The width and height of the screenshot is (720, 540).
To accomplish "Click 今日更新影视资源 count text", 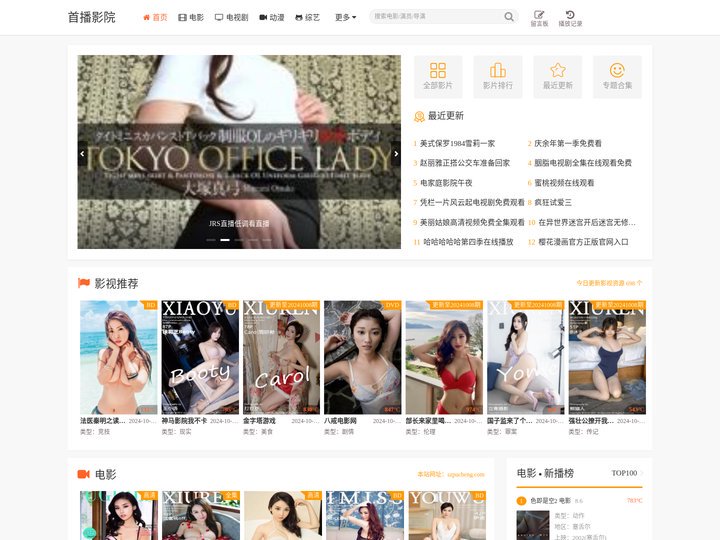I will pyautogui.click(x=609, y=283).
